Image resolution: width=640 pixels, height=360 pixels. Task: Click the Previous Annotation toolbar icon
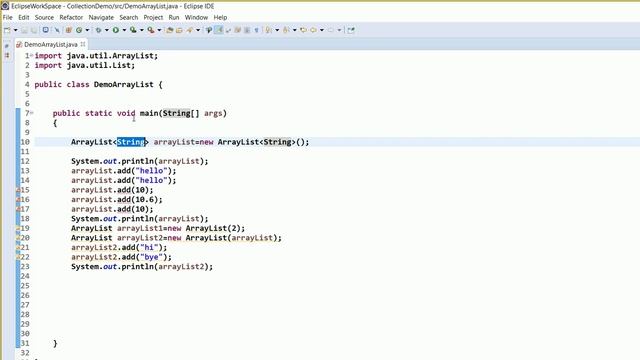click(x=286, y=30)
